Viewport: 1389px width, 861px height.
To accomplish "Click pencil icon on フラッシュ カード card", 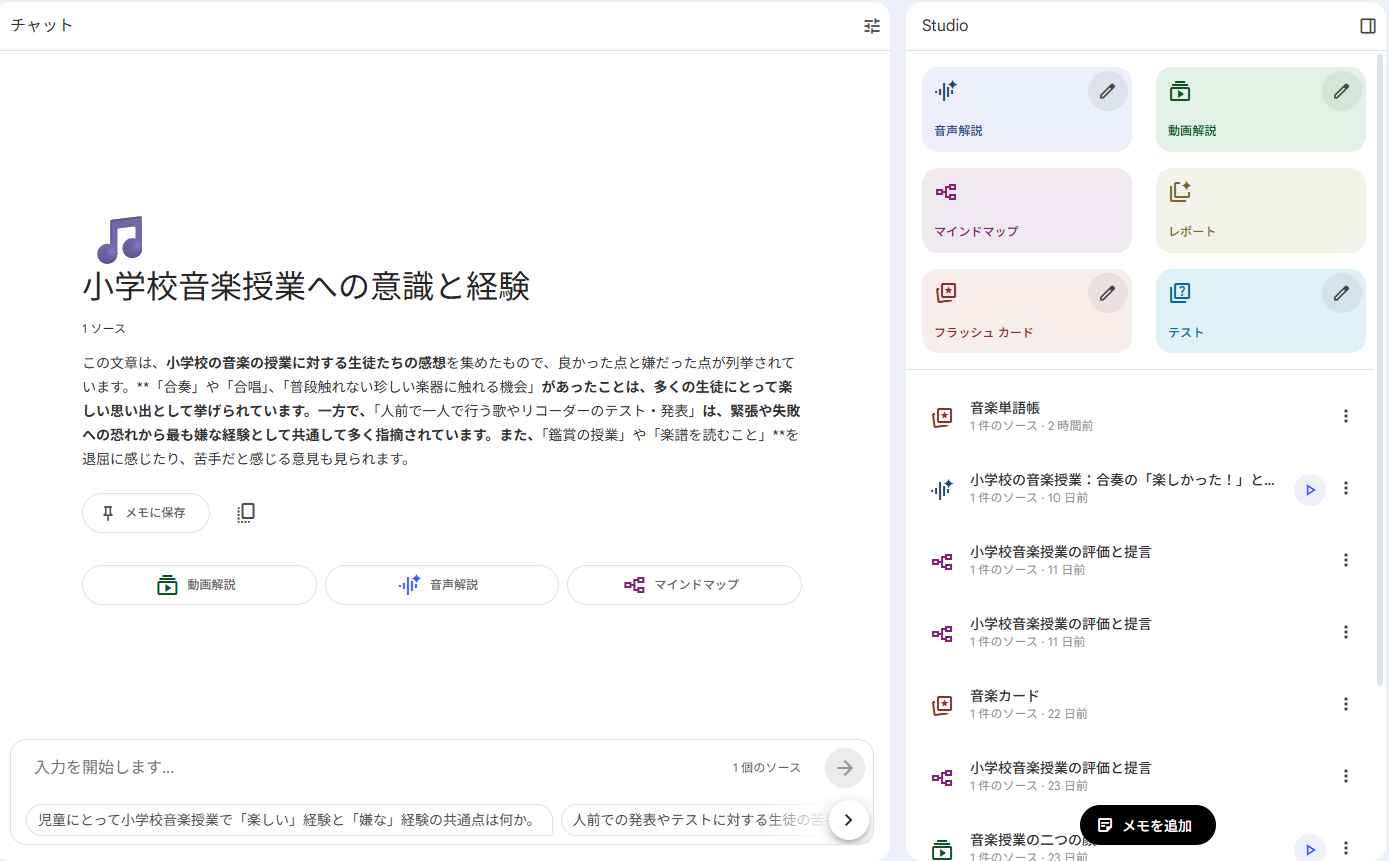I will (x=1107, y=293).
